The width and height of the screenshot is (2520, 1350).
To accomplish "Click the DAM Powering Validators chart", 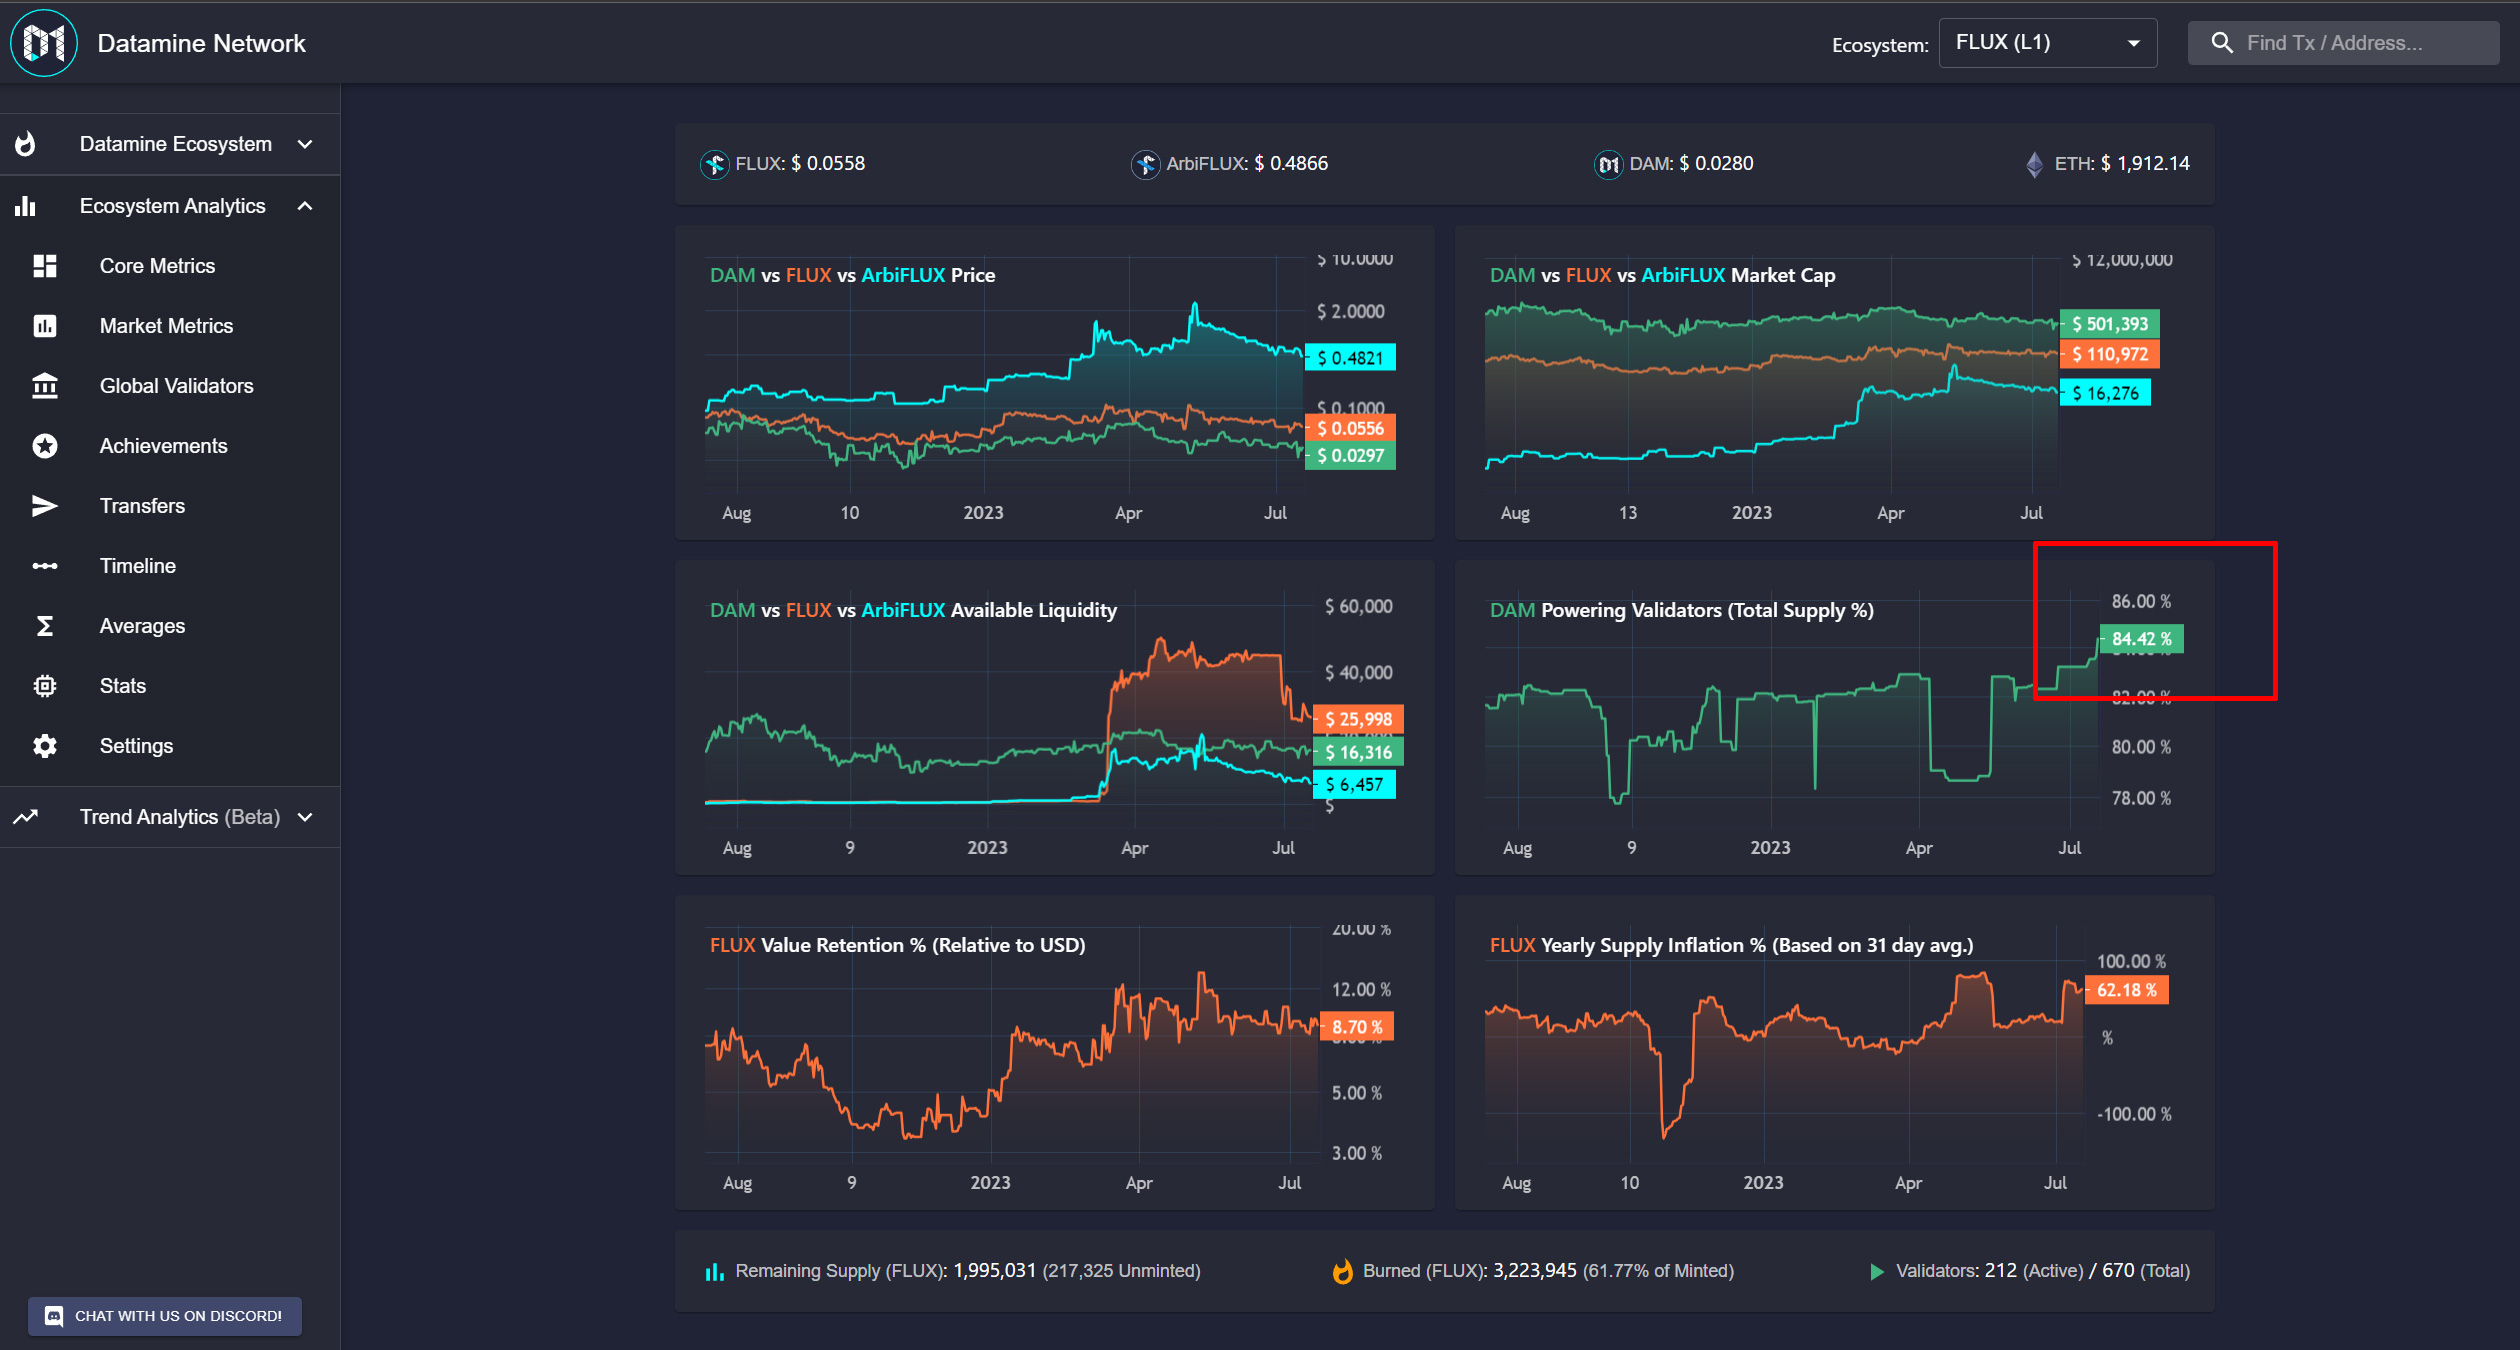I will (1834, 718).
